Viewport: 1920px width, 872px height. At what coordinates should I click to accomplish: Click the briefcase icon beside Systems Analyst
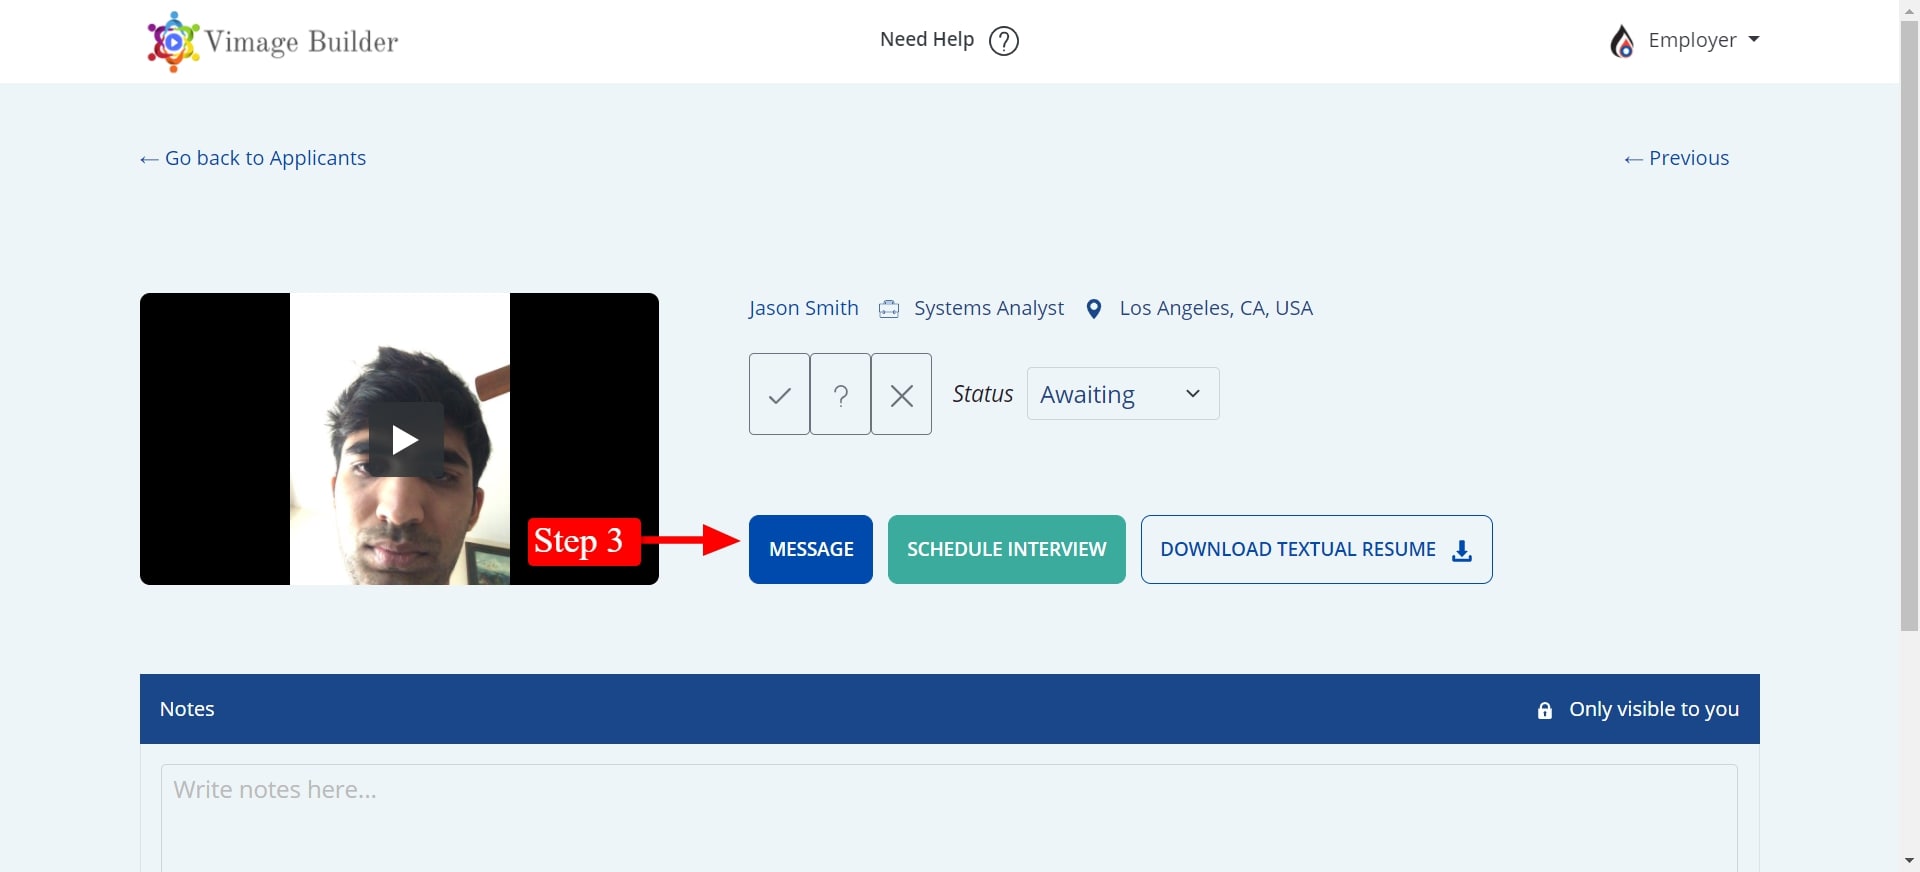pos(888,309)
